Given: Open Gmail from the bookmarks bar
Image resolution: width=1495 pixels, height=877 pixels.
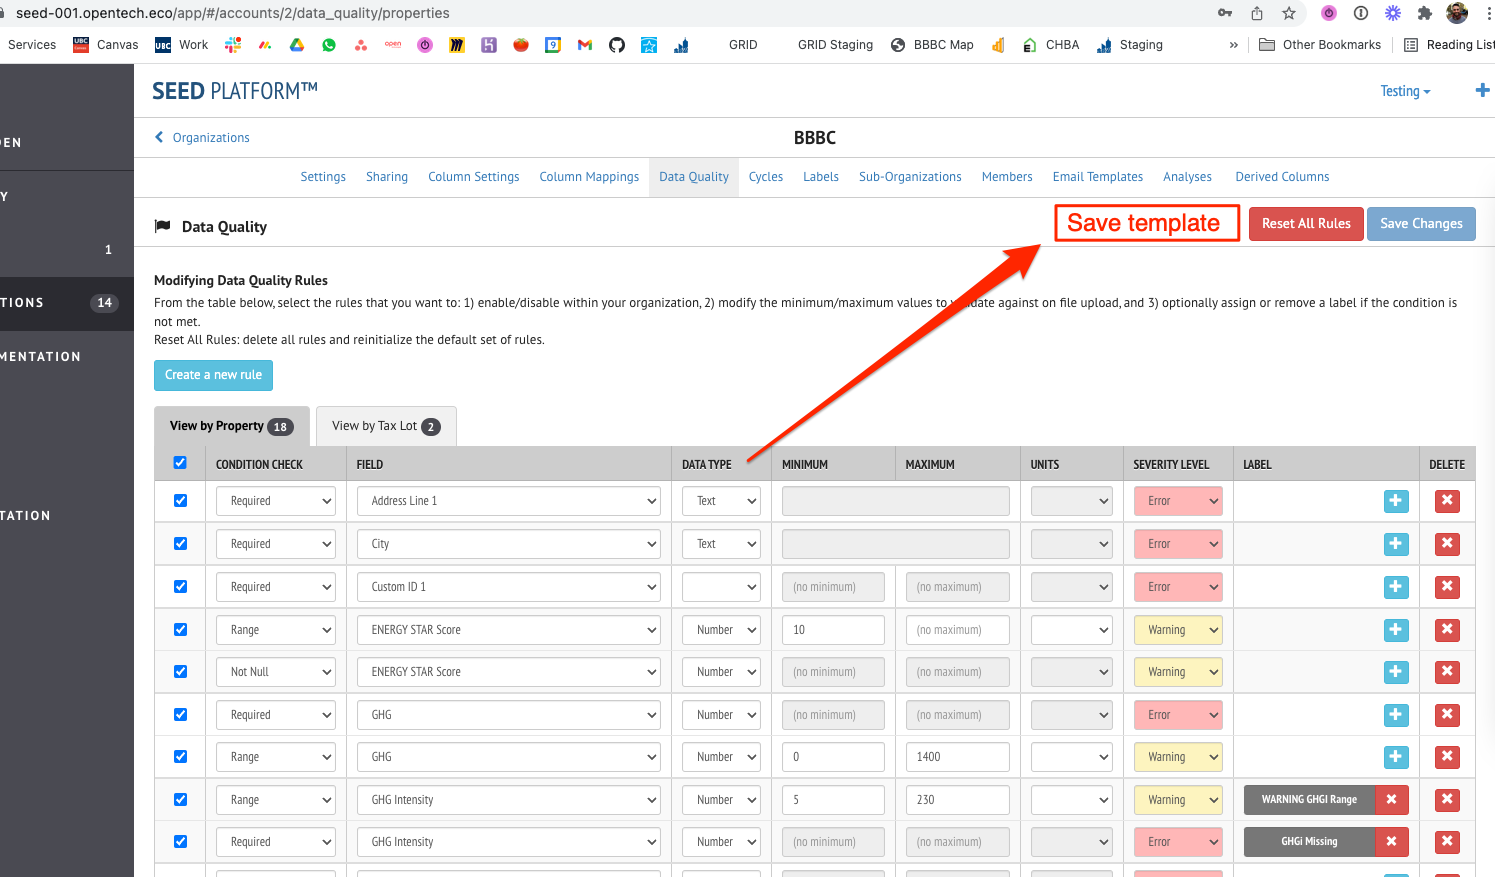Looking at the screenshot, I should click(x=584, y=44).
